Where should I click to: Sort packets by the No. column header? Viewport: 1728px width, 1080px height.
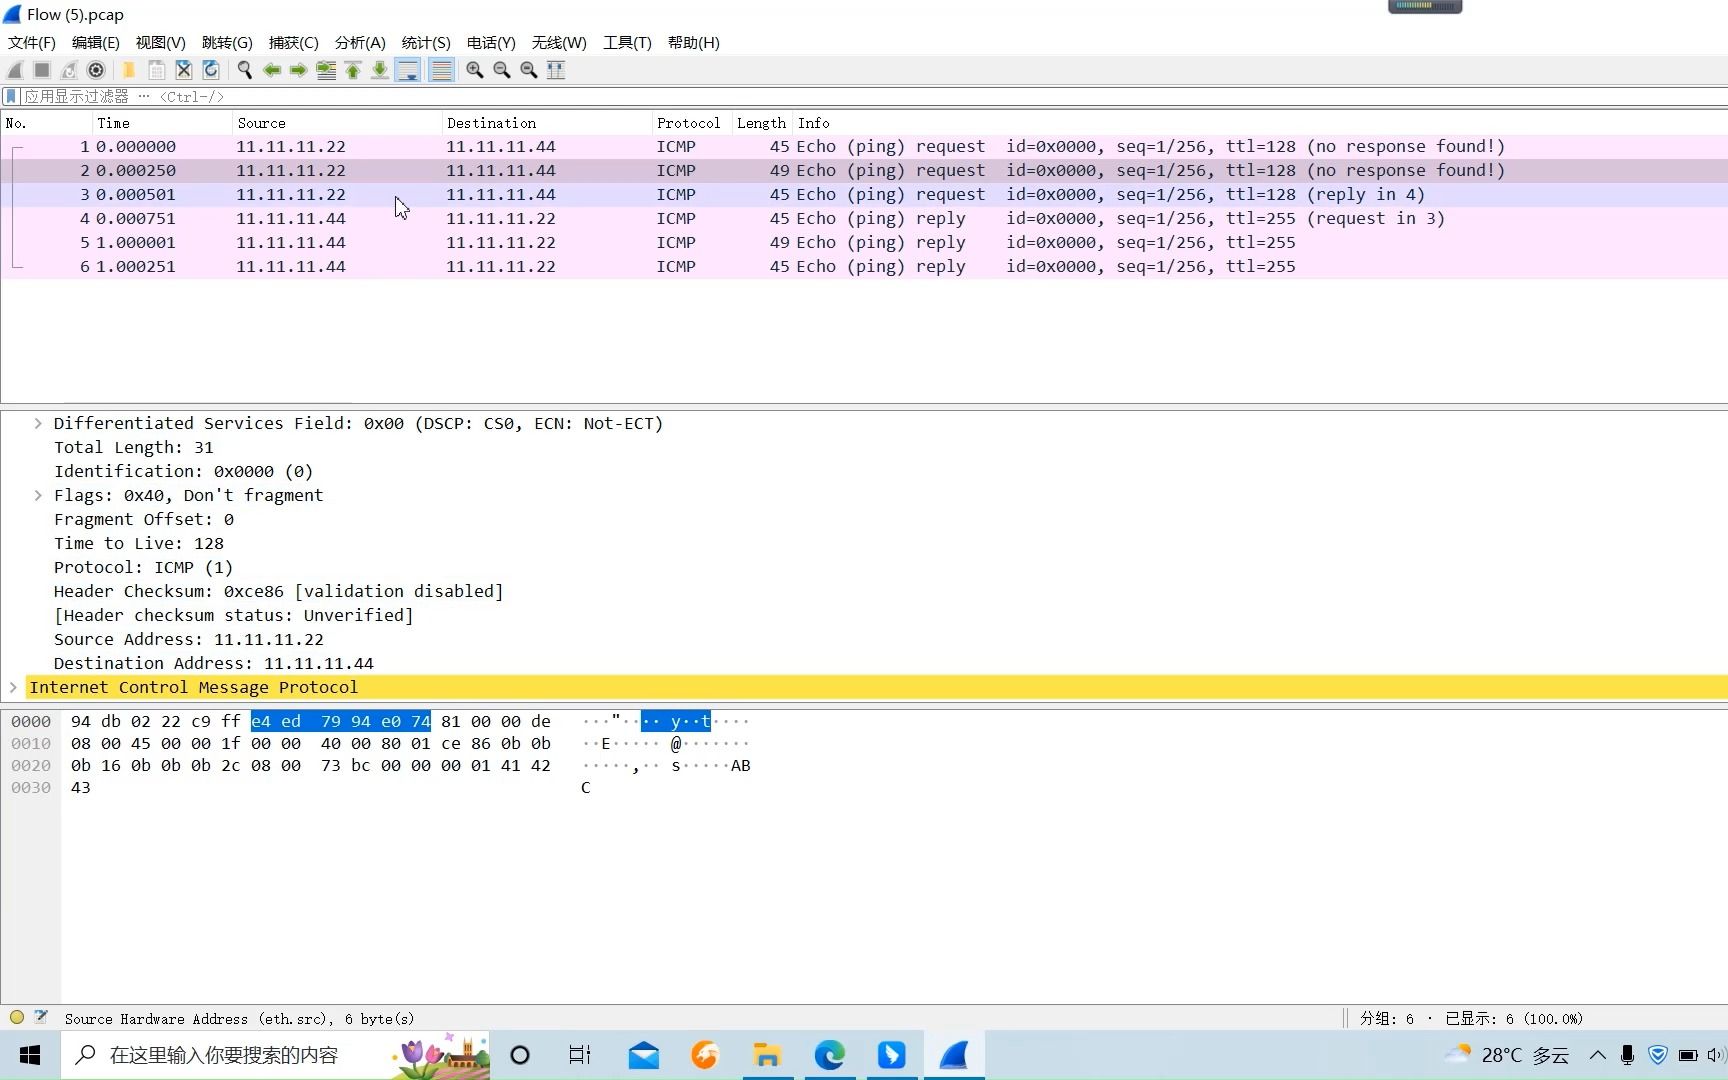[x=47, y=123]
